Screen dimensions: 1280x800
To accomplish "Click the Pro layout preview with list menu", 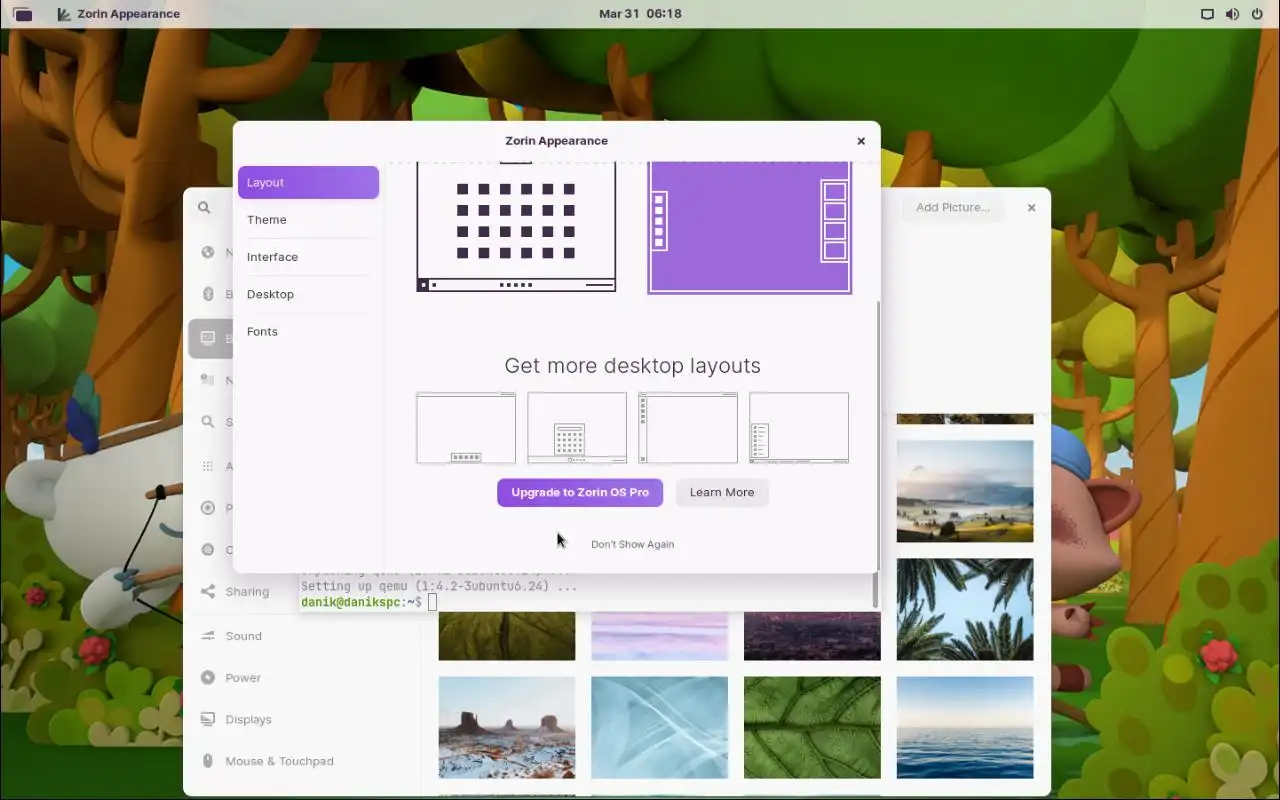I will coord(799,428).
